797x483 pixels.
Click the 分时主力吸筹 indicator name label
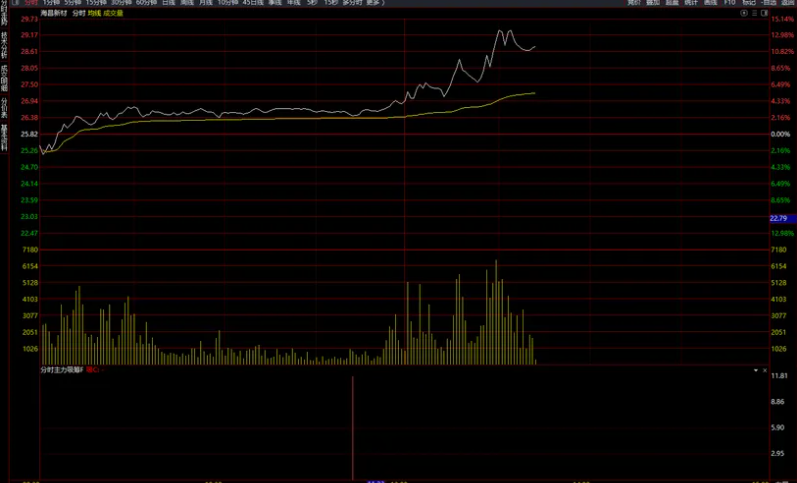(x=61, y=370)
